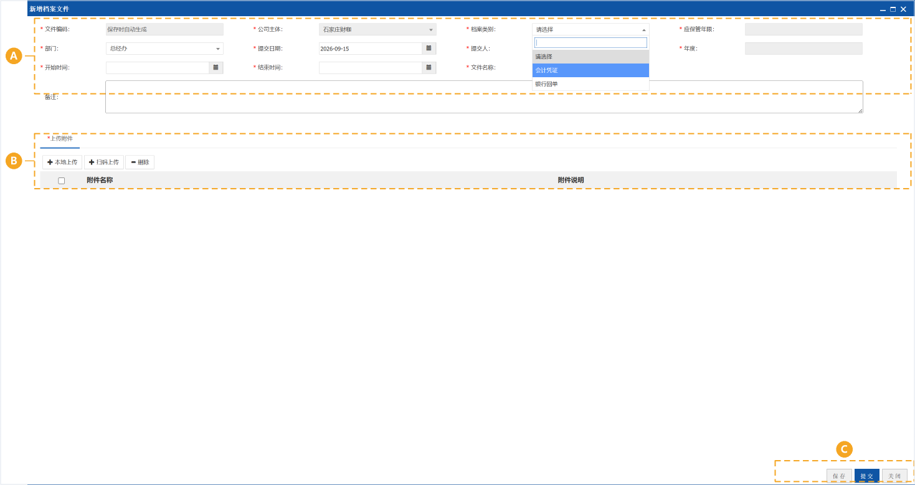Click the 本地上传 button
The width and height of the screenshot is (915, 485).
[x=62, y=162]
